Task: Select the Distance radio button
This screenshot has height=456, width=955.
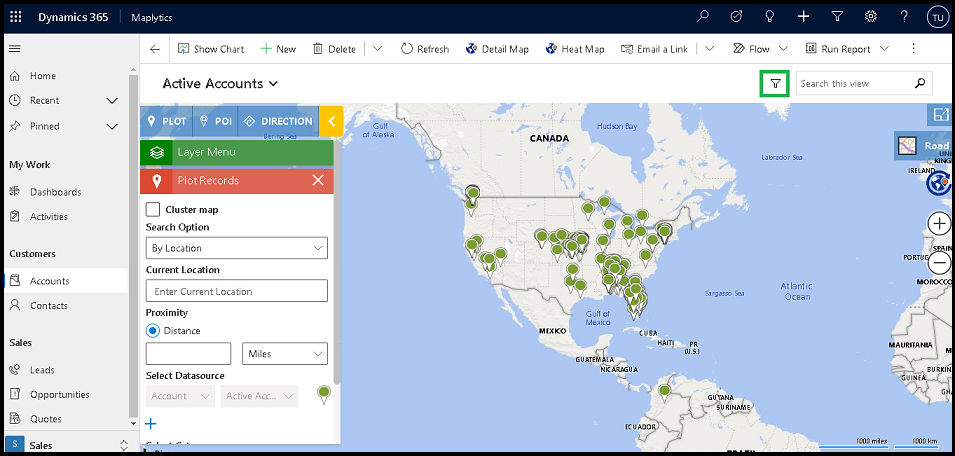Action: pyautogui.click(x=153, y=331)
